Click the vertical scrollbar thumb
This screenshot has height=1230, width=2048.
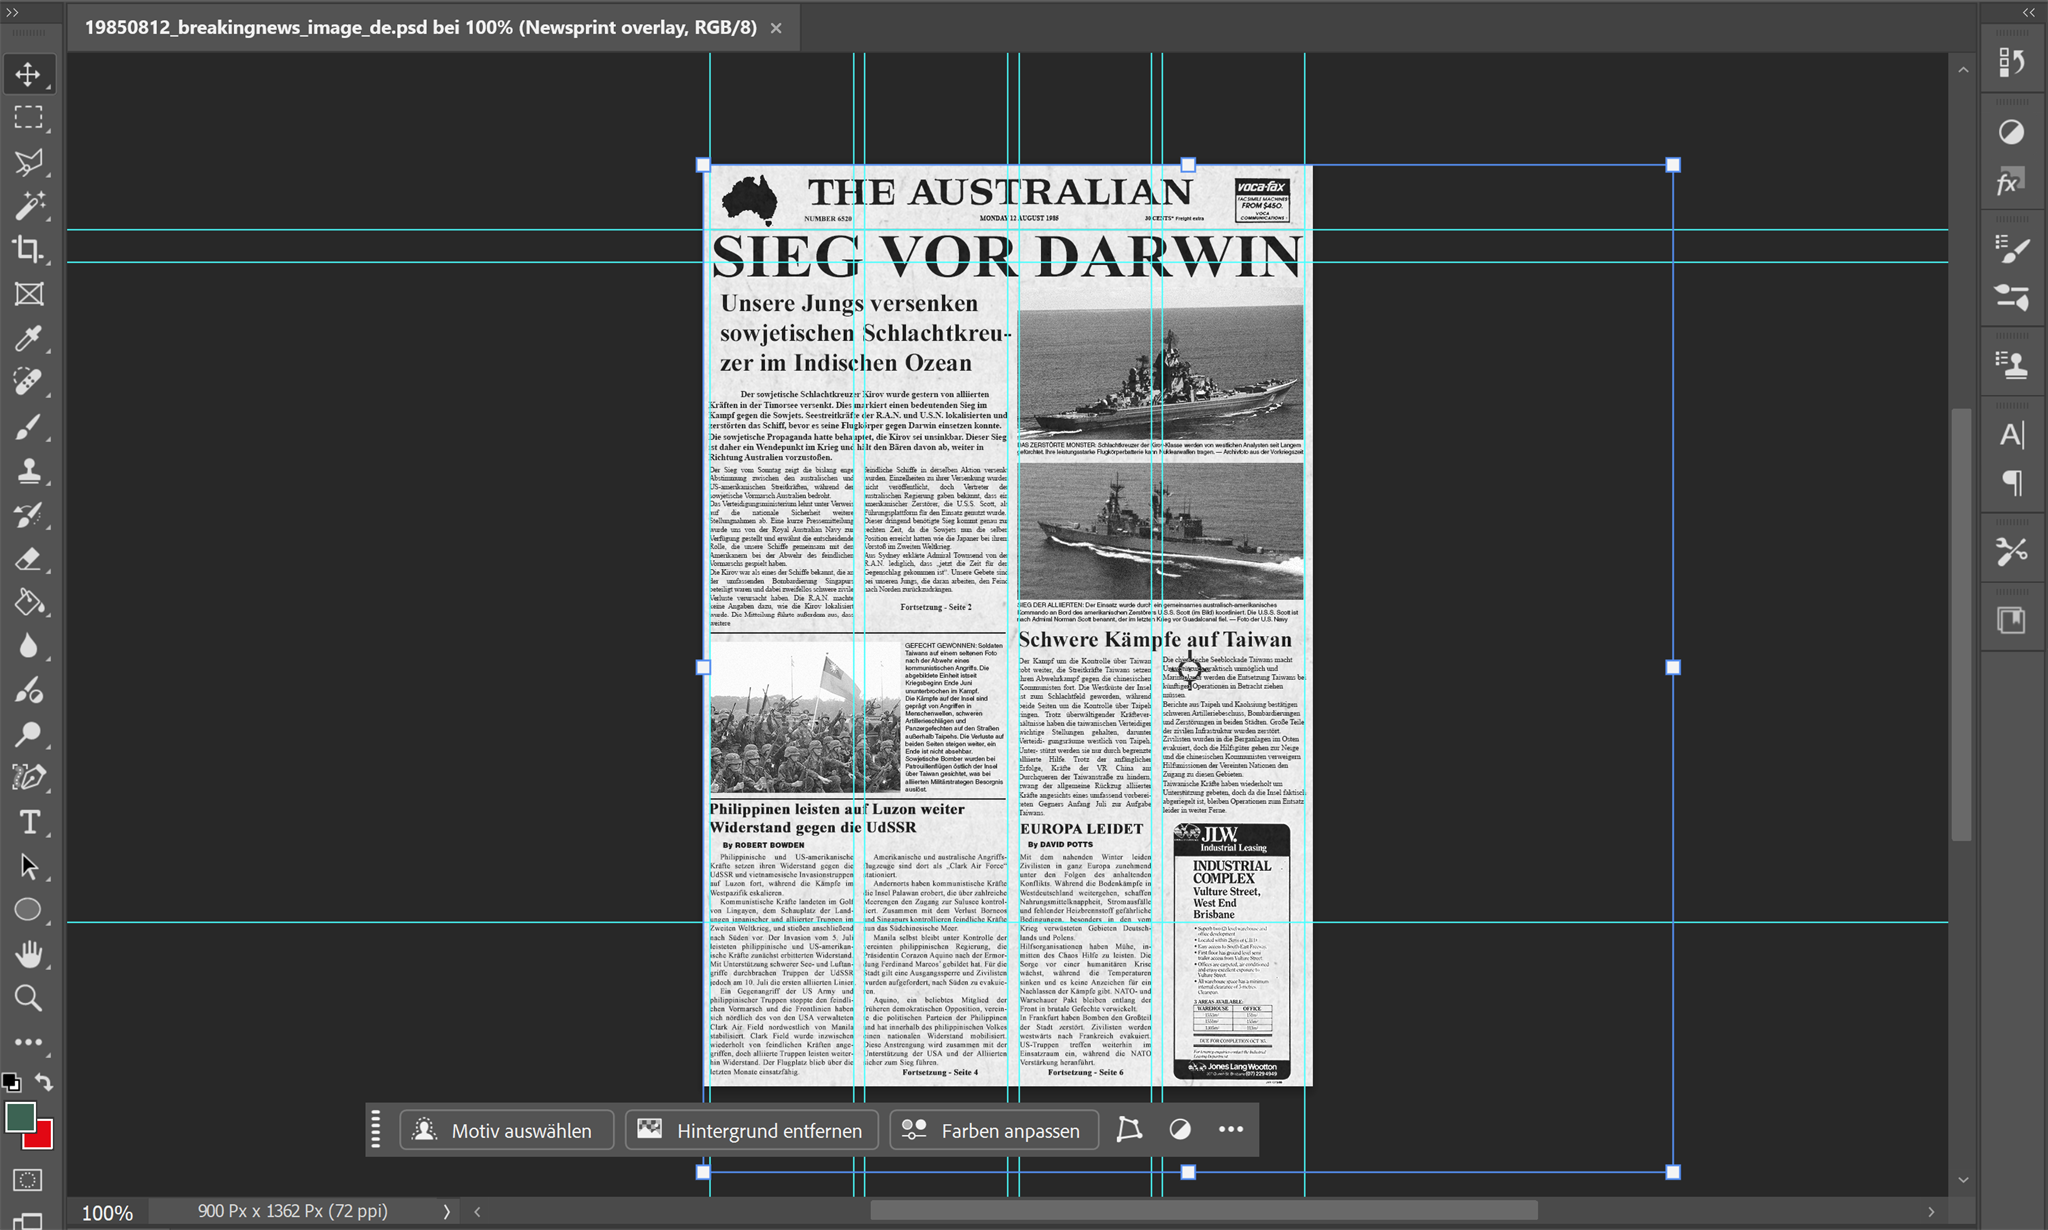pyautogui.click(x=1963, y=625)
